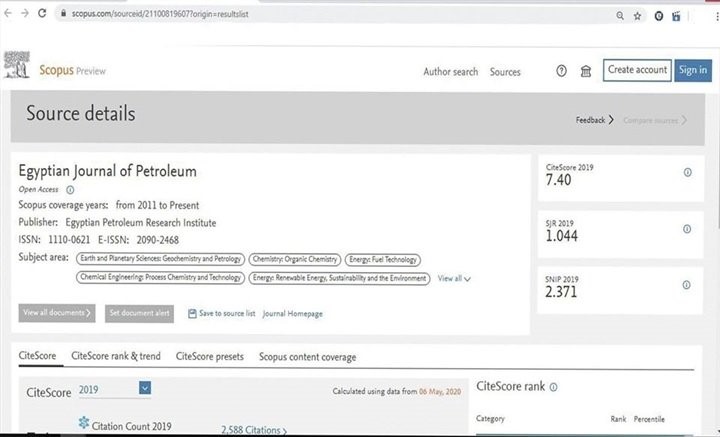
Task: Click publisher Egyptian Petroleum Research Institute text
Action: 141,223
